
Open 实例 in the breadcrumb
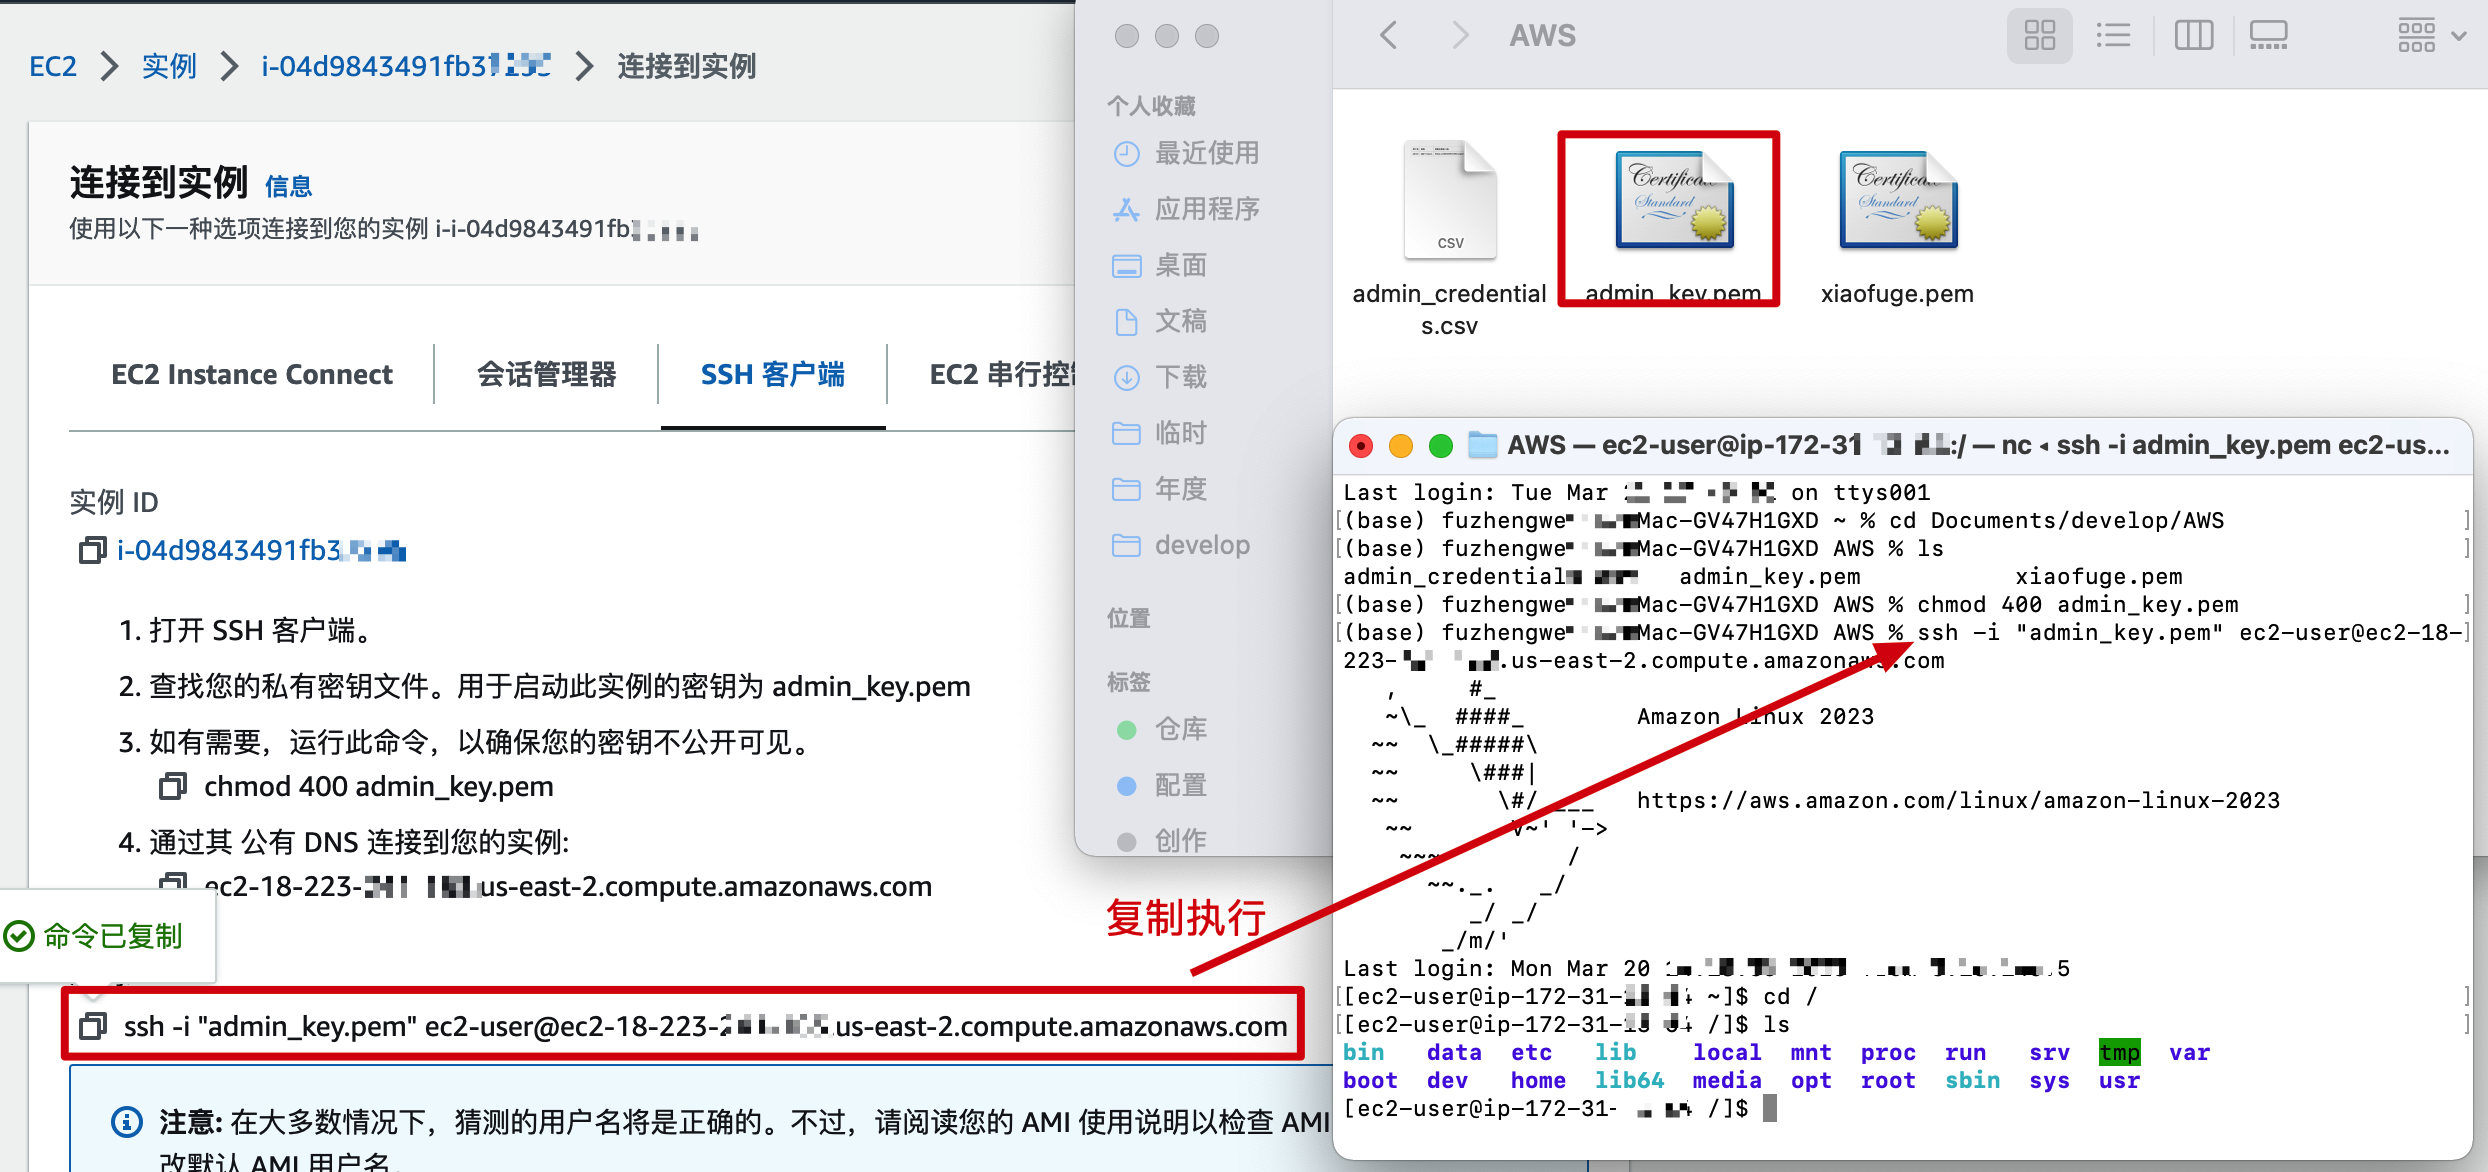pos(169,66)
